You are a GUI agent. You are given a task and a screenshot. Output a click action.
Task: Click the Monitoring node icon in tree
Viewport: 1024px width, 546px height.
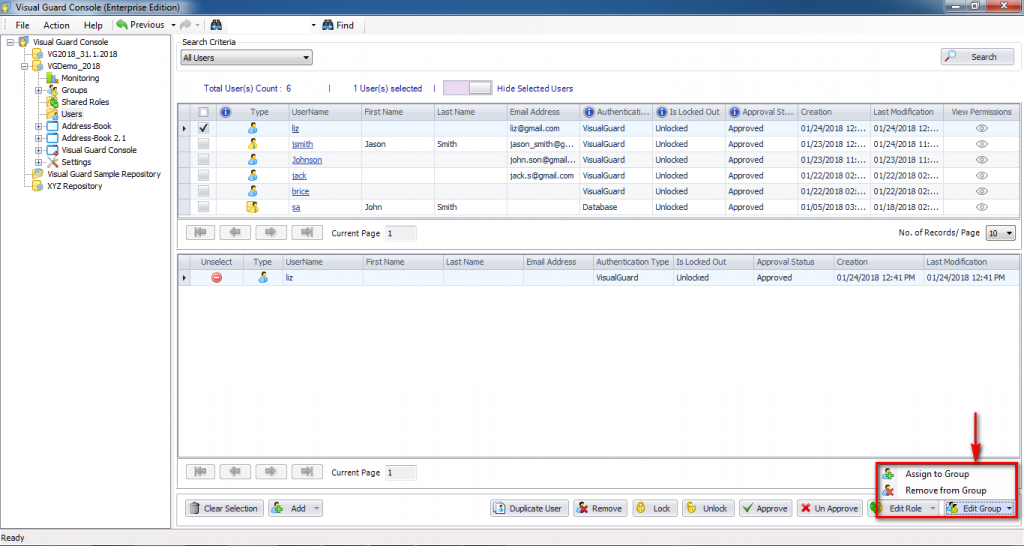(52, 78)
